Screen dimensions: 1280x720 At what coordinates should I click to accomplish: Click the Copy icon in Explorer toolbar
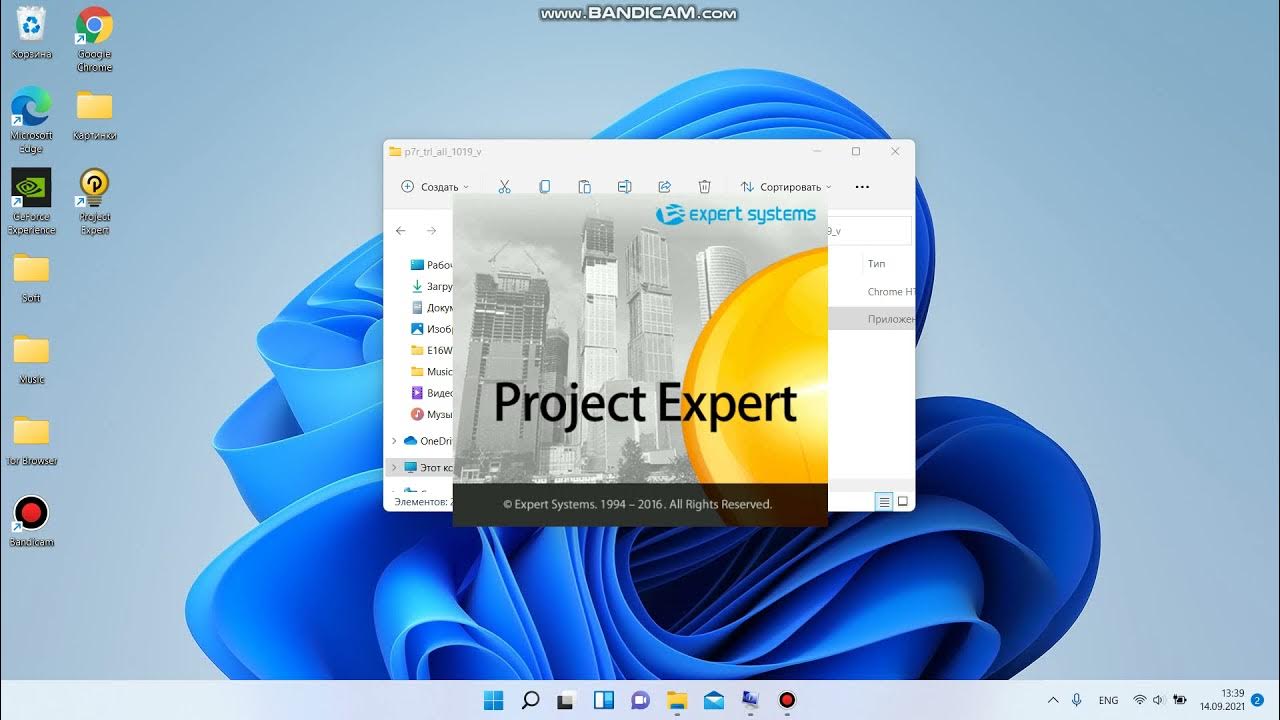coord(544,187)
